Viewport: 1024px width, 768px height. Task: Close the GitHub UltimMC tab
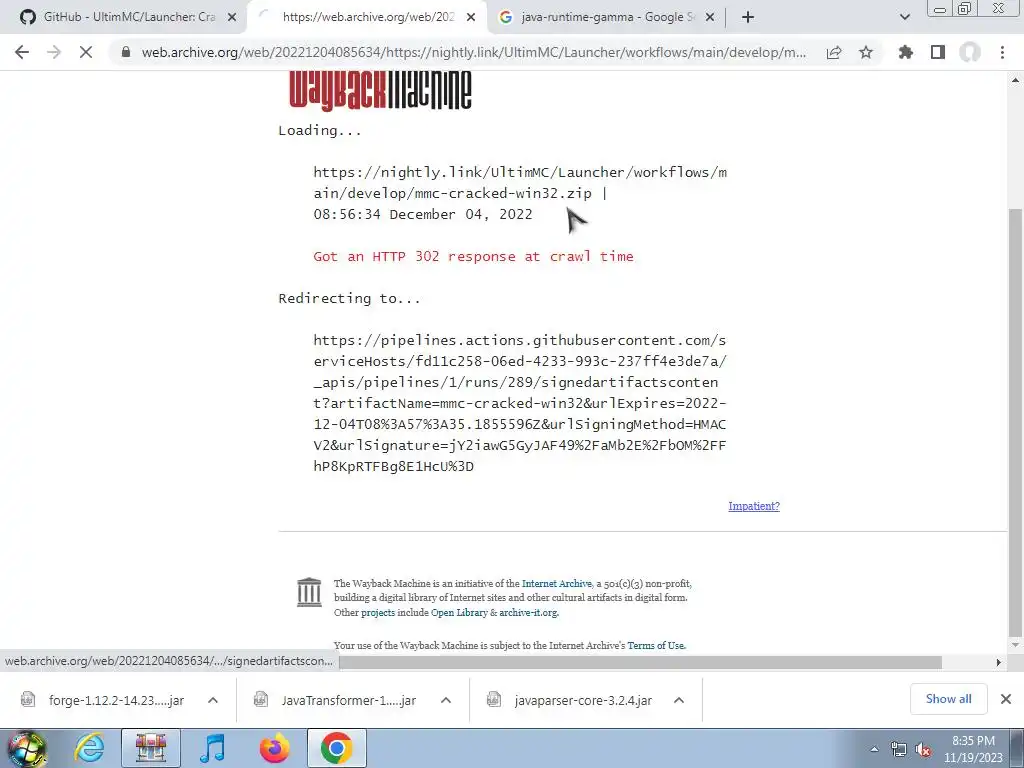coord(232,17)
